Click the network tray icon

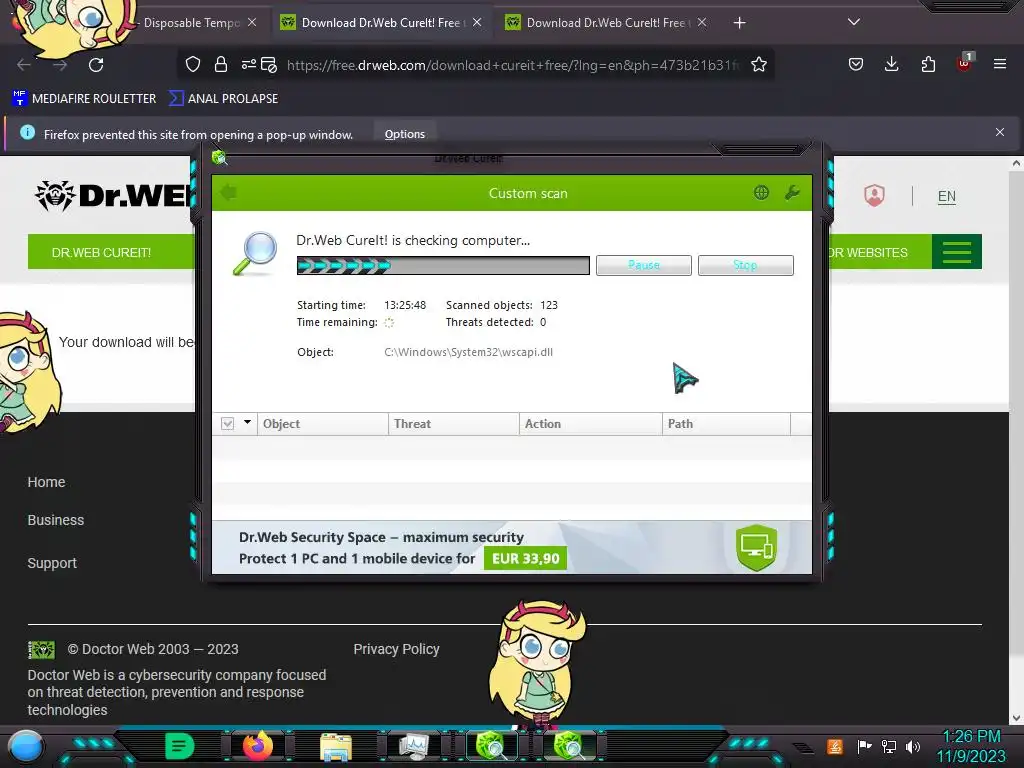click(x=889, y=746)
